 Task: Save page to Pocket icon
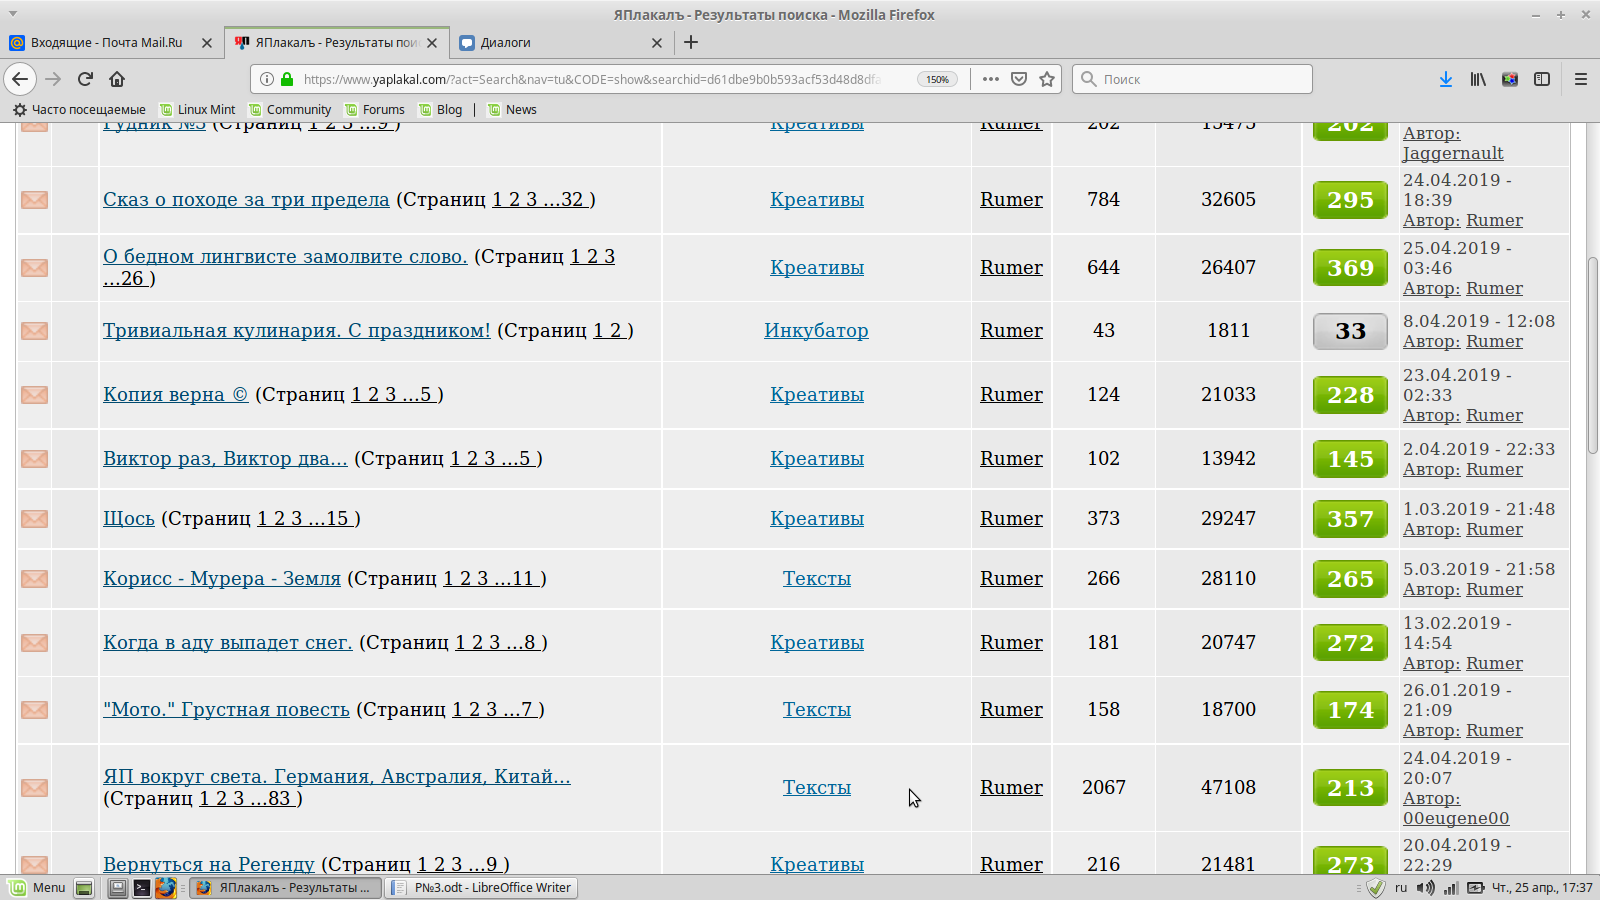point(1019,79)
